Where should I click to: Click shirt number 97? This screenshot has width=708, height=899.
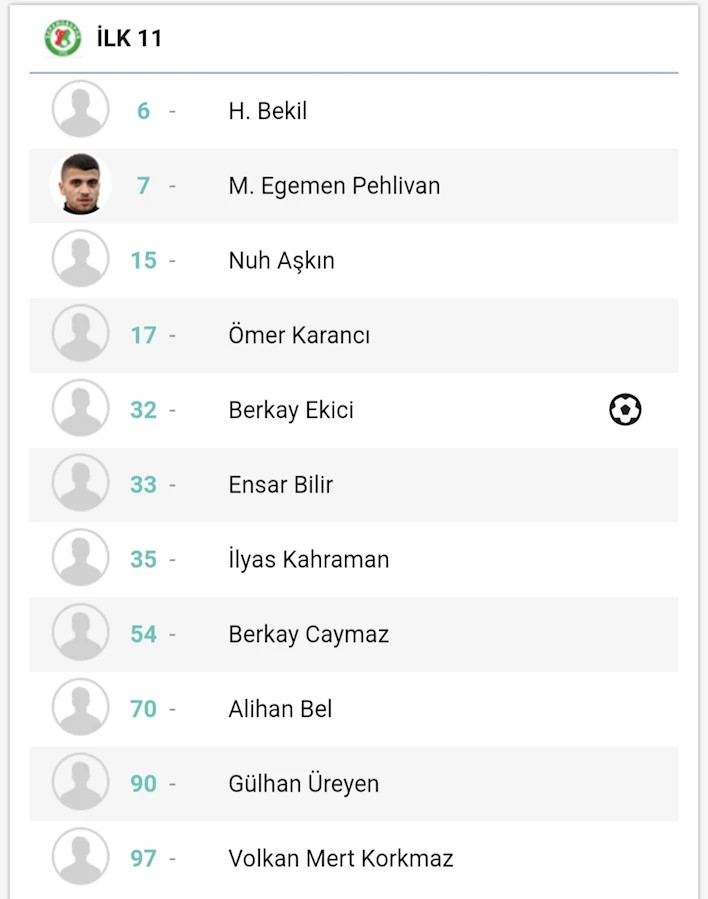coord(143,858)
